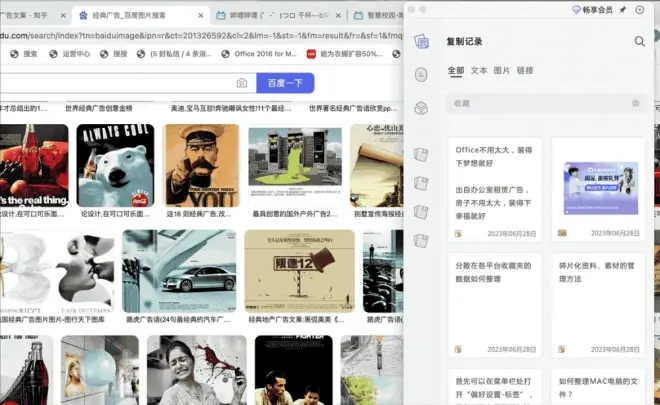
Task: Select the 如何整理MAC电脑的文件 card
Action: (598, 387)
